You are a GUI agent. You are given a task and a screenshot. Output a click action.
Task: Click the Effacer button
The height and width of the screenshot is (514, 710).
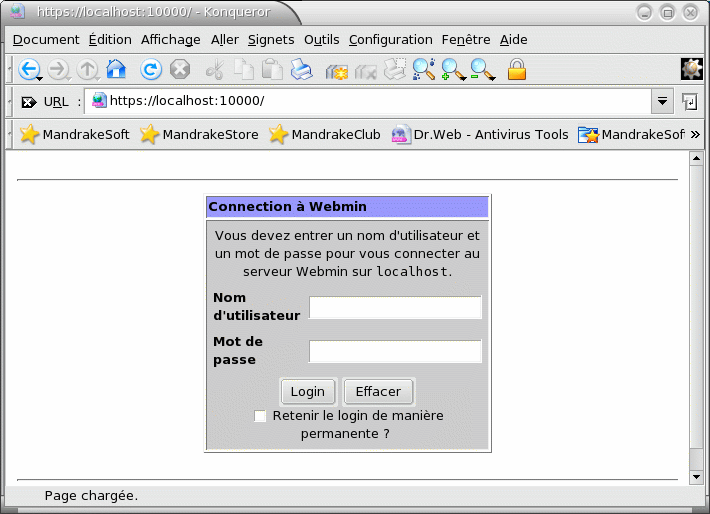coord(379,392)
